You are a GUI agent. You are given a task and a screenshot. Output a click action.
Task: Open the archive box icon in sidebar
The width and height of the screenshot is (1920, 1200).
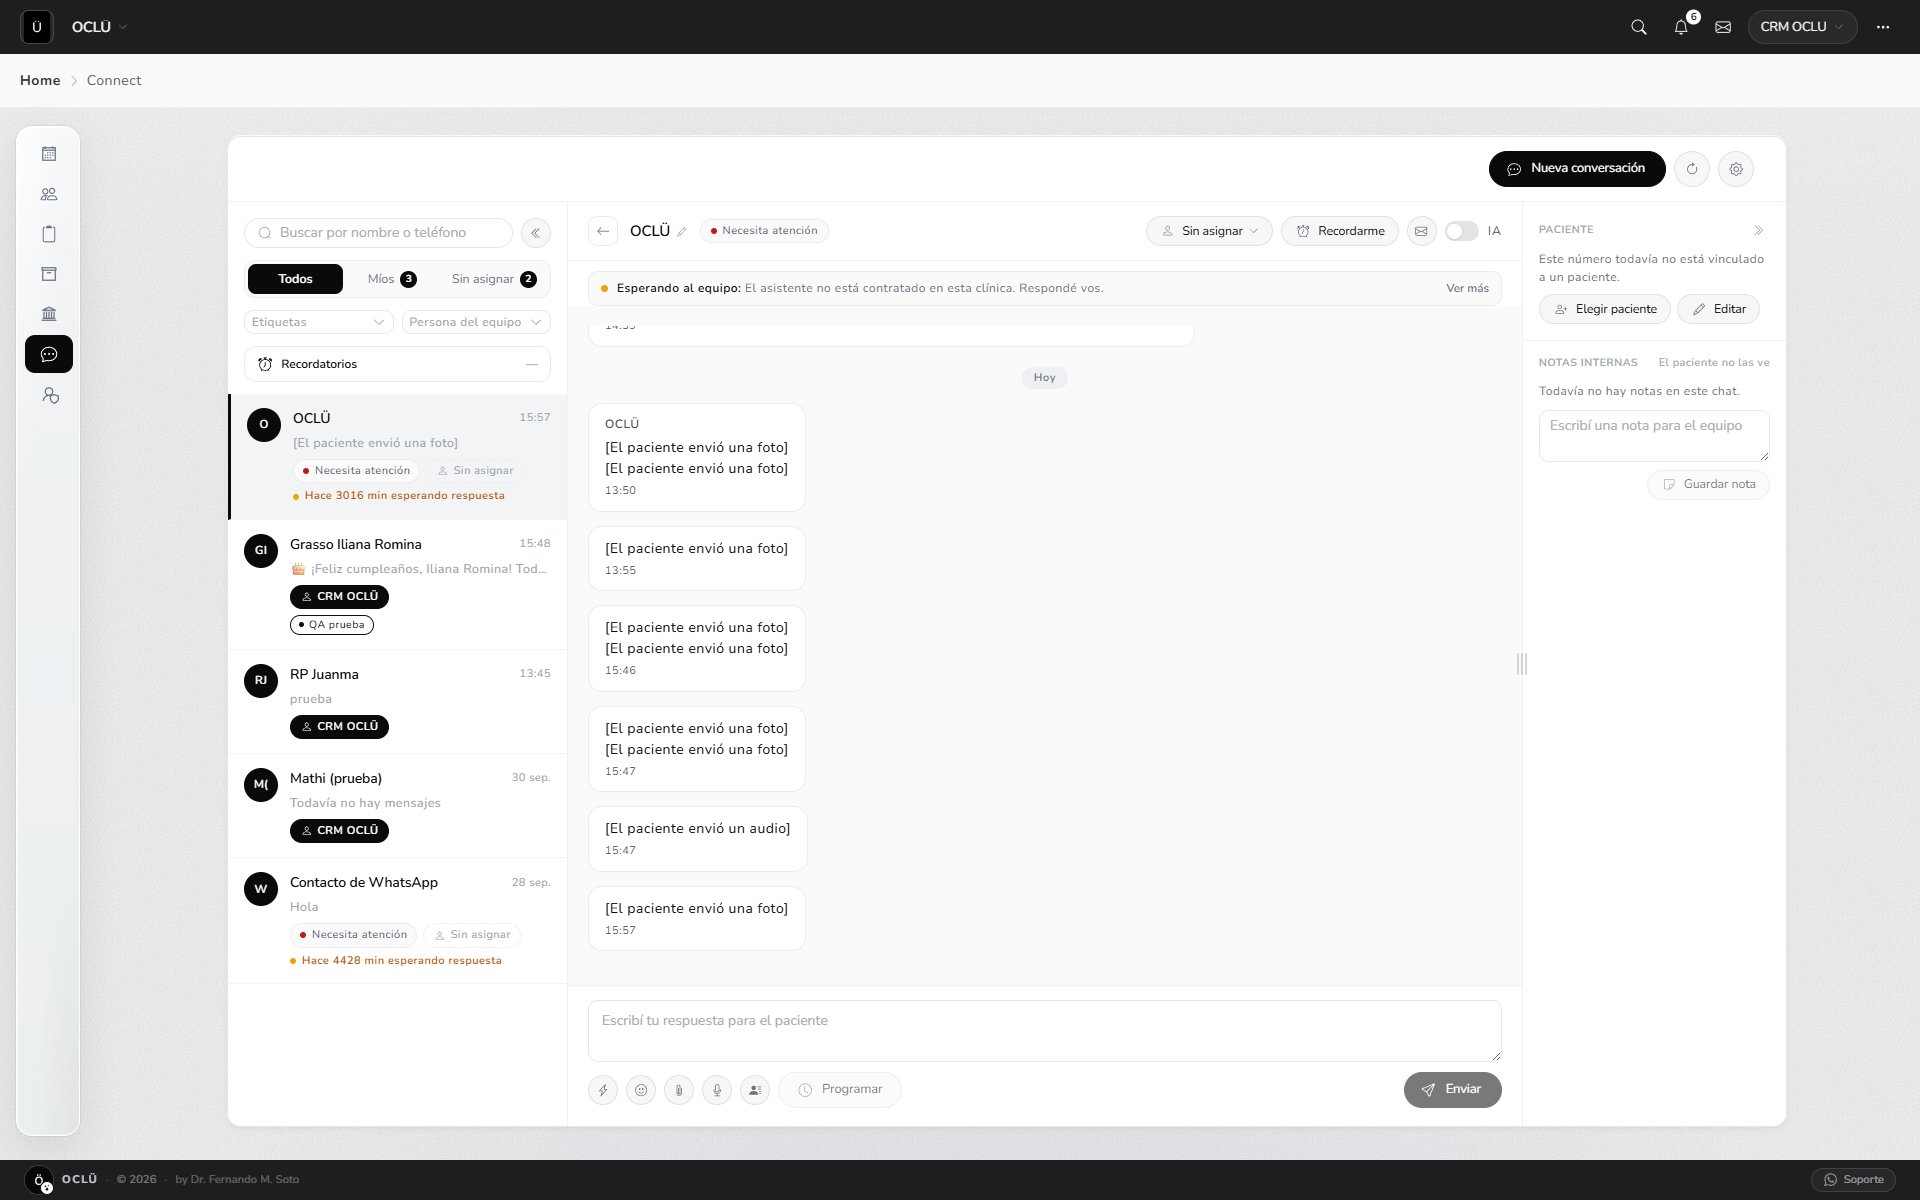coord(49,274)
